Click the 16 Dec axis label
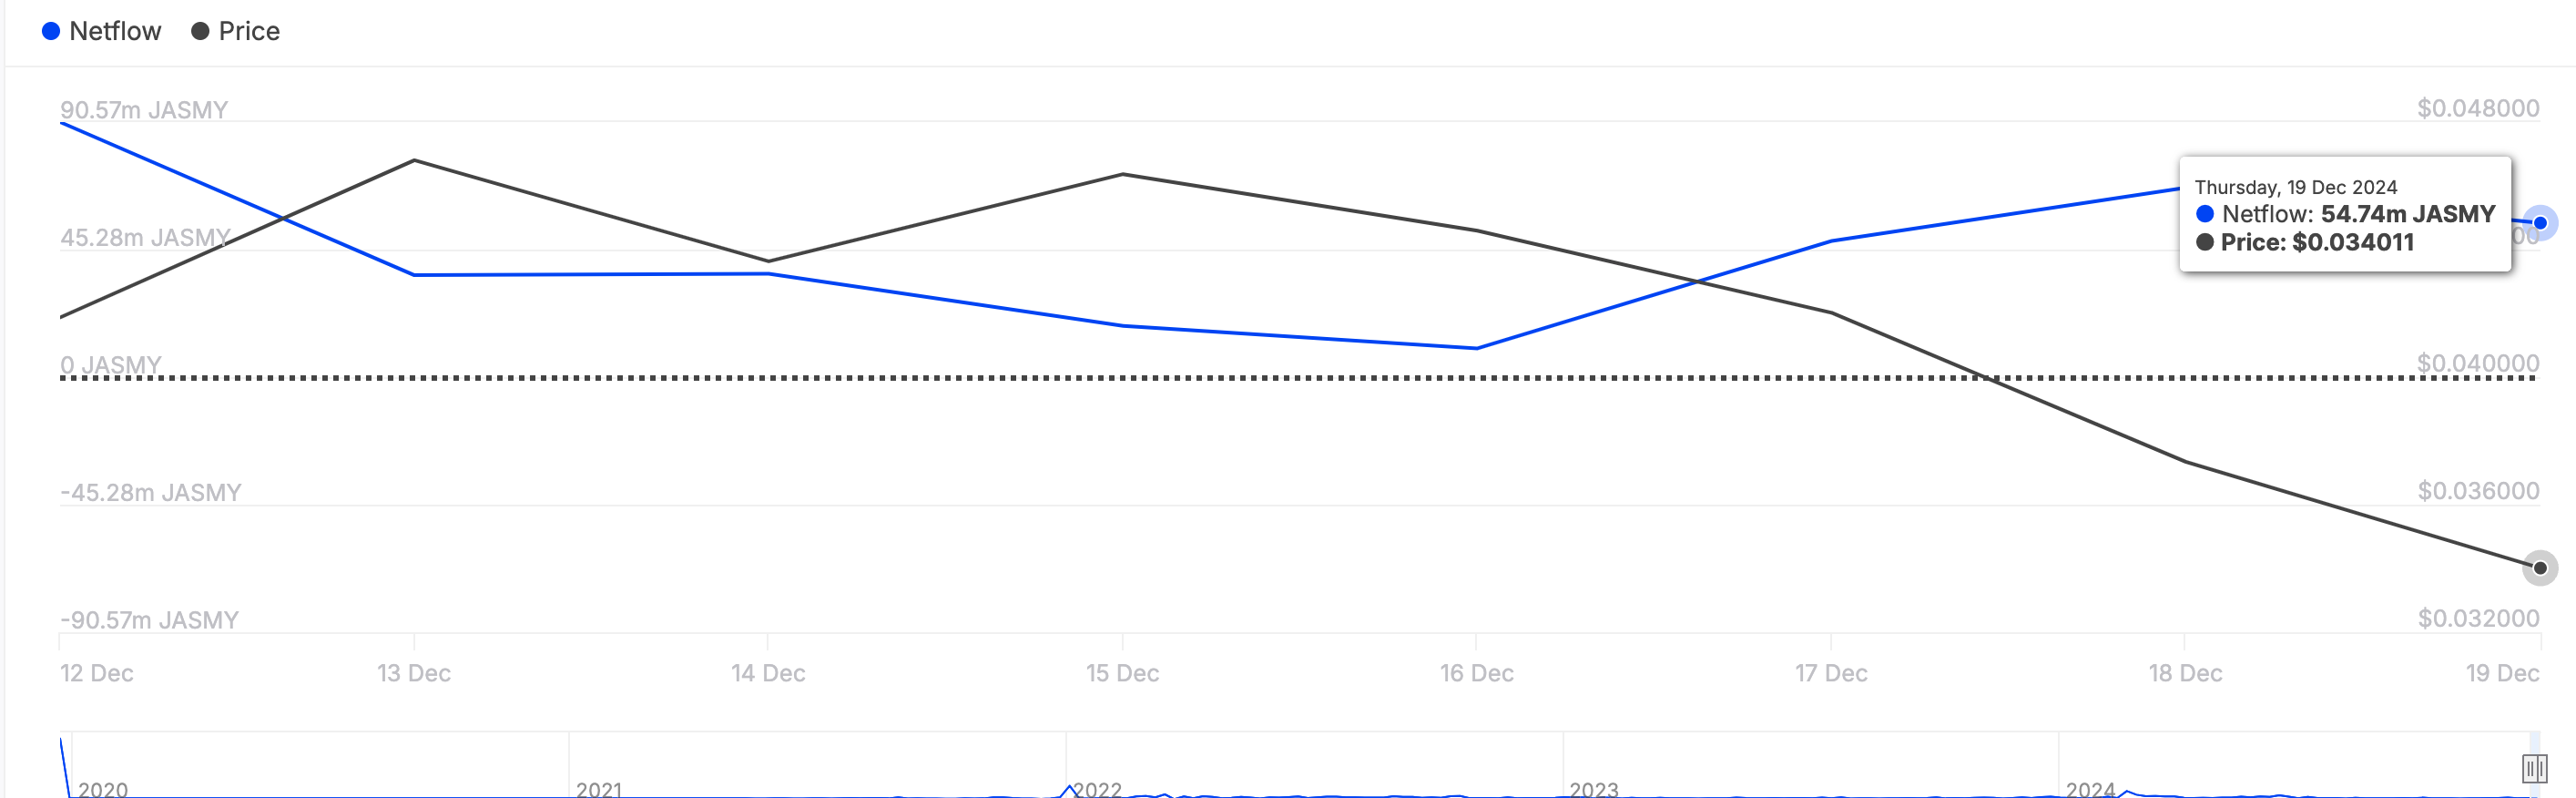 coord(1477,673)
